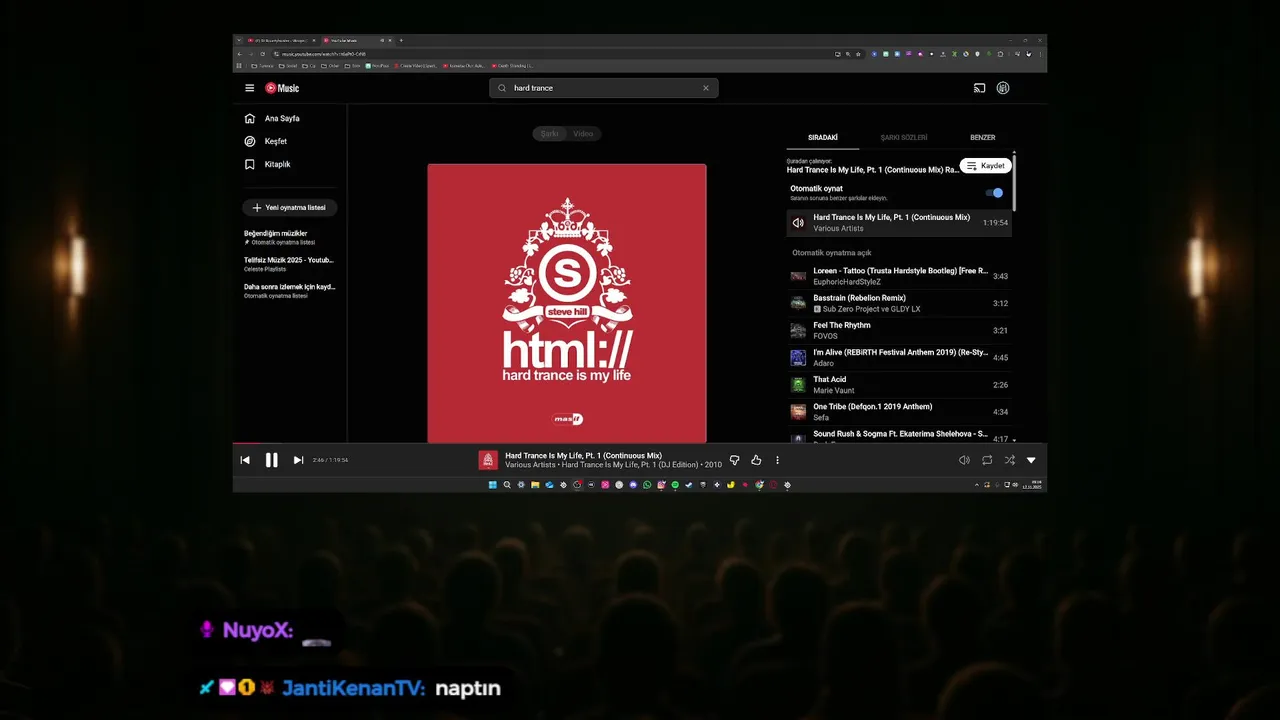Click the large red album artwork
Viewport: 1280px width, 720px height.
[567, 303]
